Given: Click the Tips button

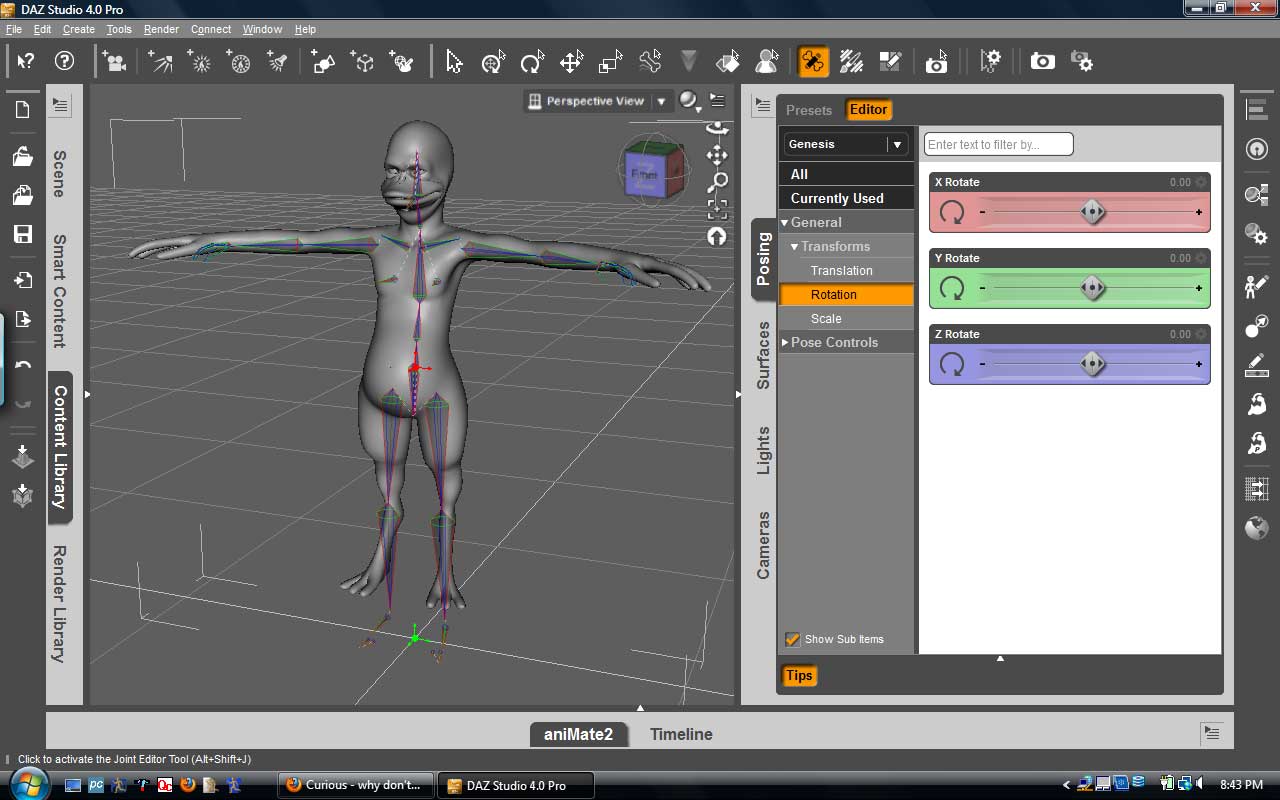Looking at the screenshot, I should pos(799,675).
